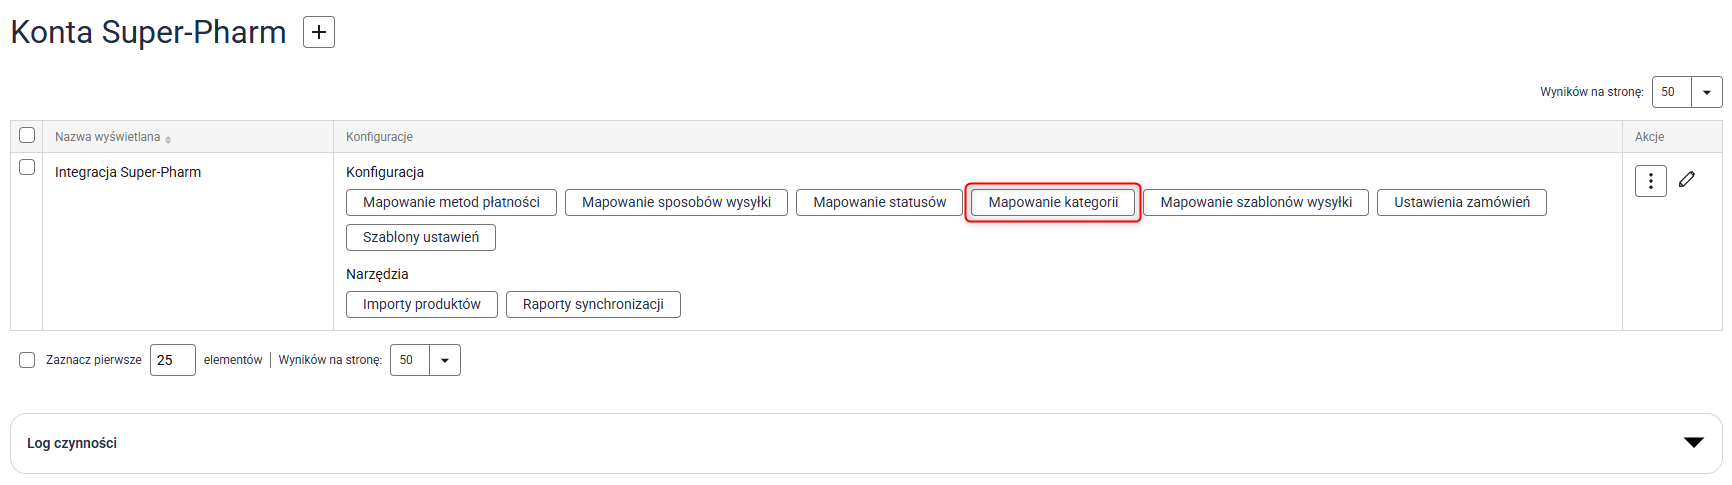The image size is (1732, 485).
Task: Enable the Zaznacz pierwsze checkbox
Action: pos(27,360)
